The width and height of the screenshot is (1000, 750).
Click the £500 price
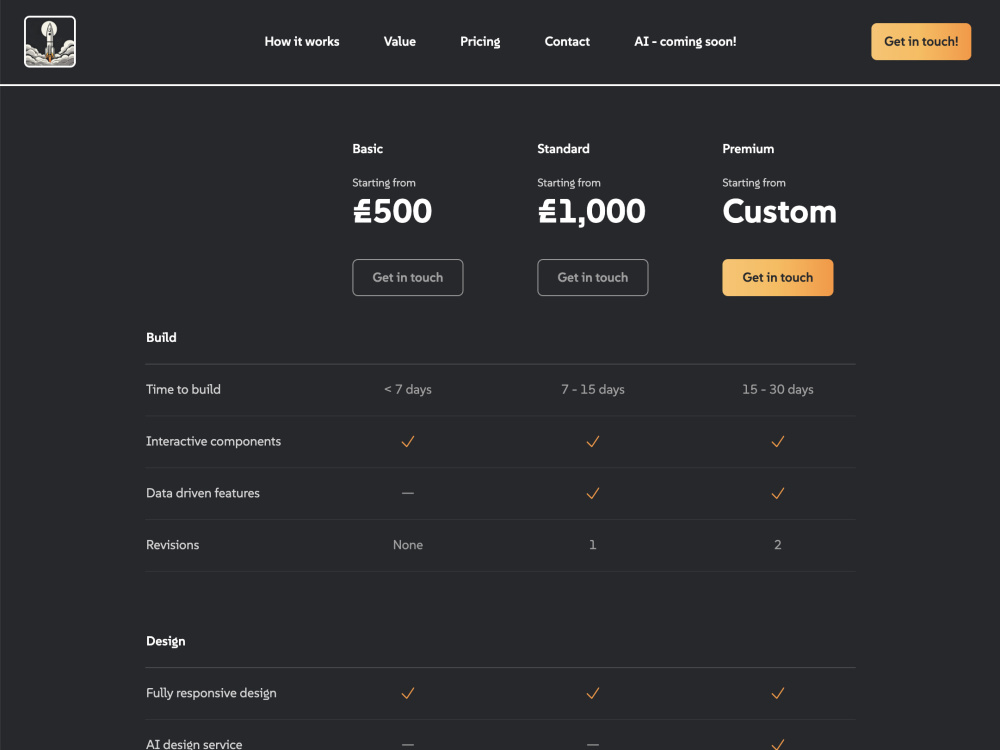pyautogui.click(x=392, y=211)
